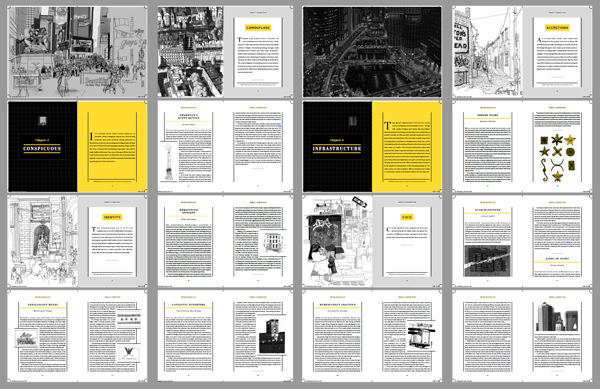
Task: Open the graffiti street sketch page
Action: point(337,241)
